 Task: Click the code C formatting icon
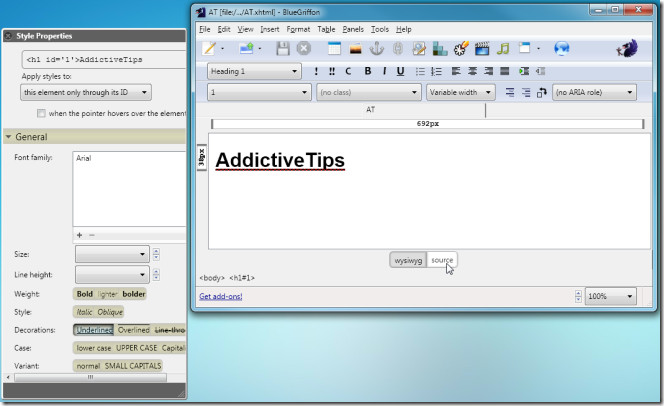(x=348, y=71)
